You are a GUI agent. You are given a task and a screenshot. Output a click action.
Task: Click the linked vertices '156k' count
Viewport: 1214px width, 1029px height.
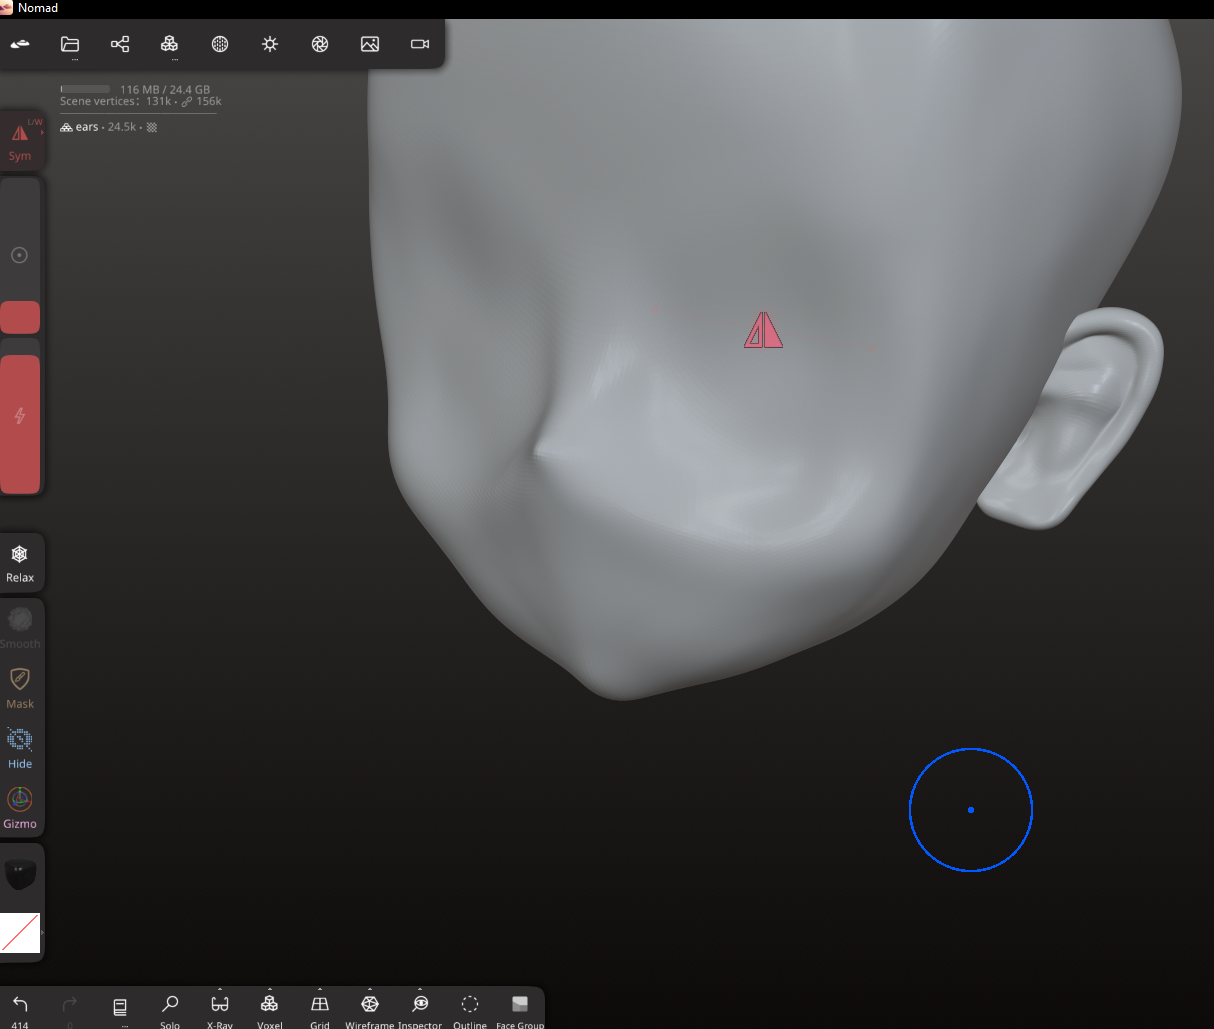tap(209, 101)
